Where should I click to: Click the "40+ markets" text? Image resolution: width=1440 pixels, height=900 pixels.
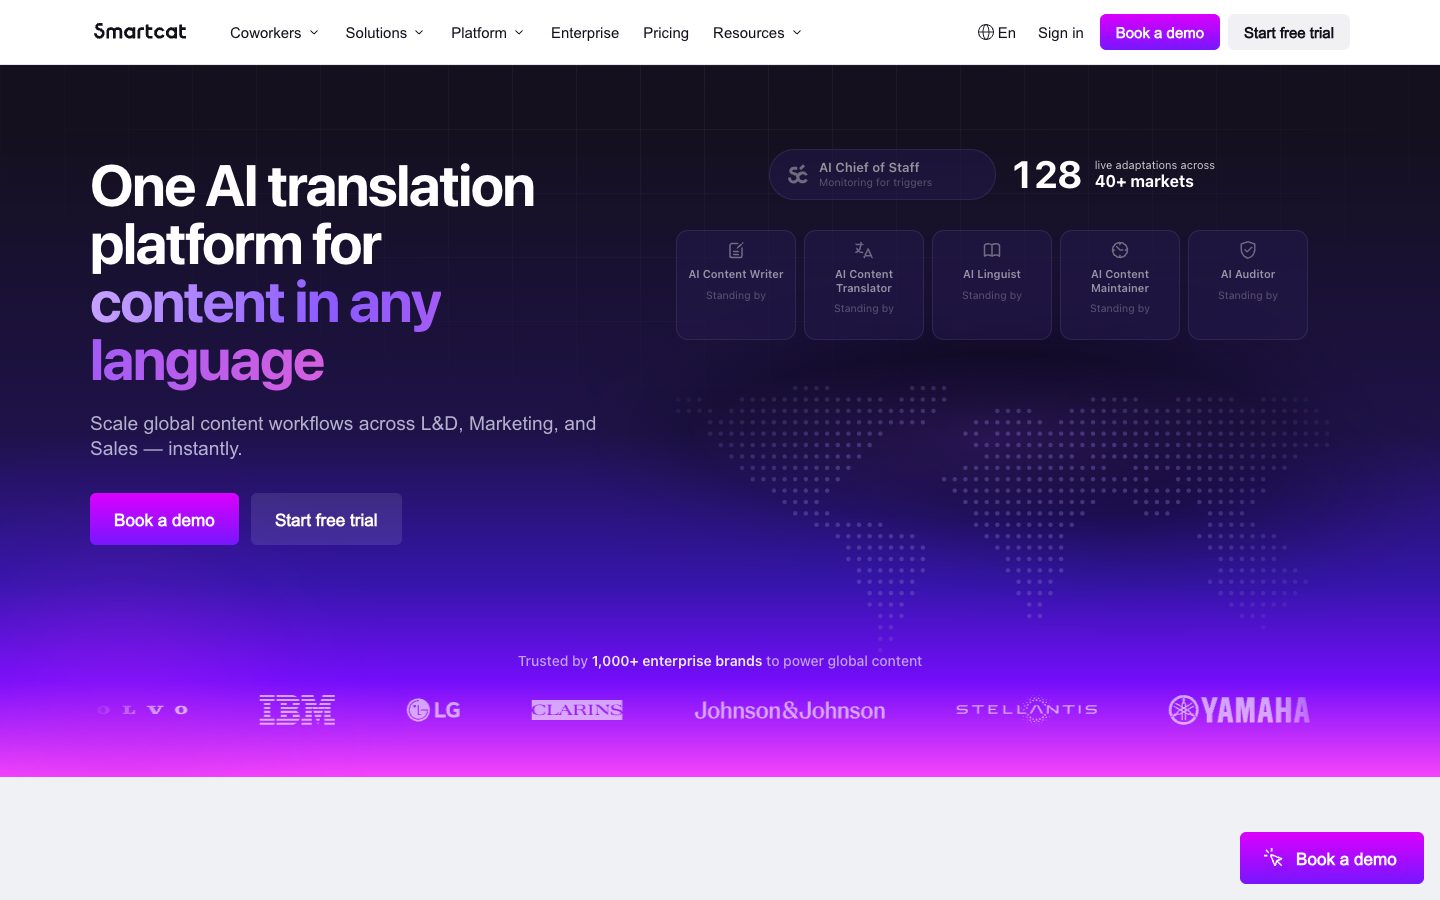pyautogui.click(x=1144, y=182)
